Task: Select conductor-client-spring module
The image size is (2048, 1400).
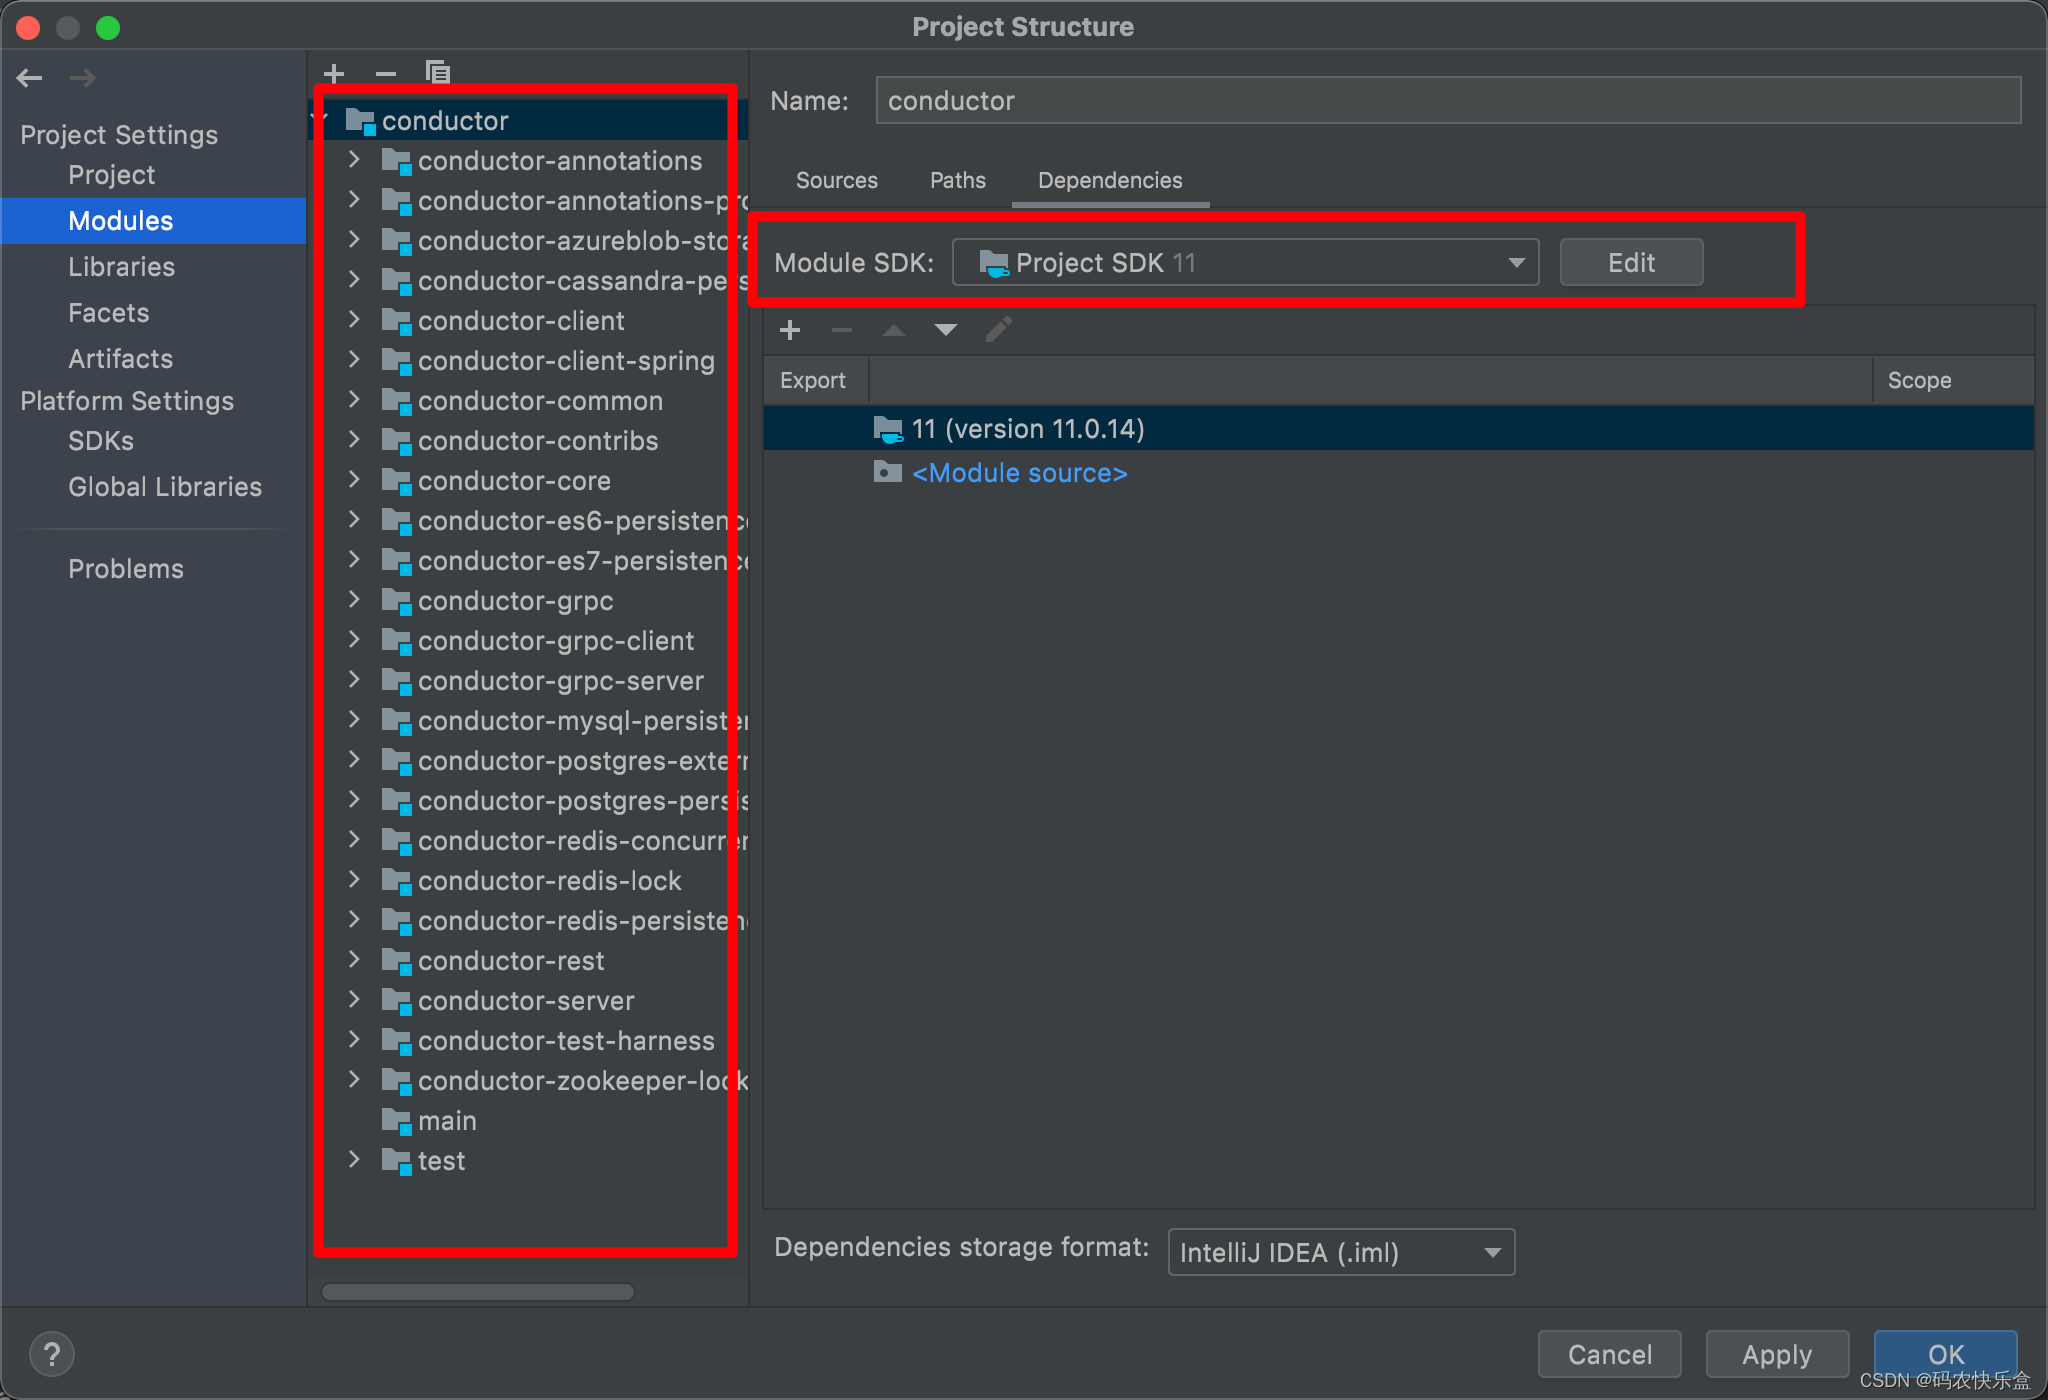Action: coord(566,361)
